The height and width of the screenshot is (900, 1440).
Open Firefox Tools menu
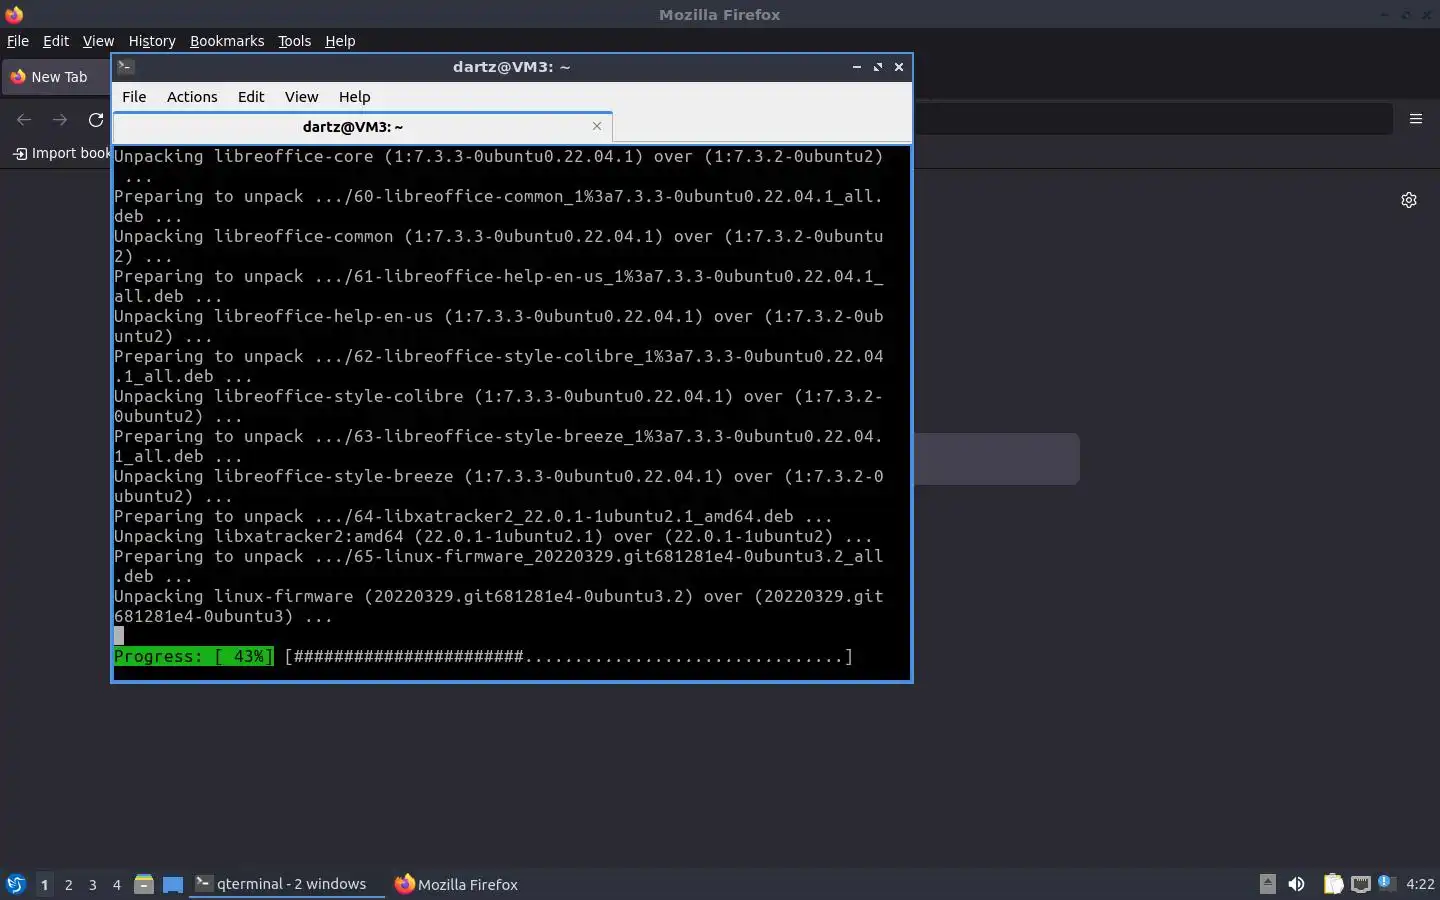coord(294,41)
